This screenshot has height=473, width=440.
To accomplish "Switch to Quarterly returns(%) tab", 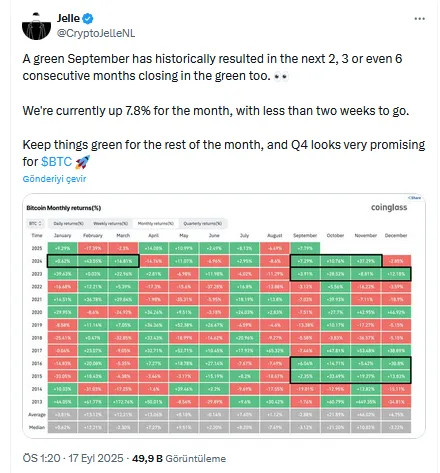I will pos(203,223).
